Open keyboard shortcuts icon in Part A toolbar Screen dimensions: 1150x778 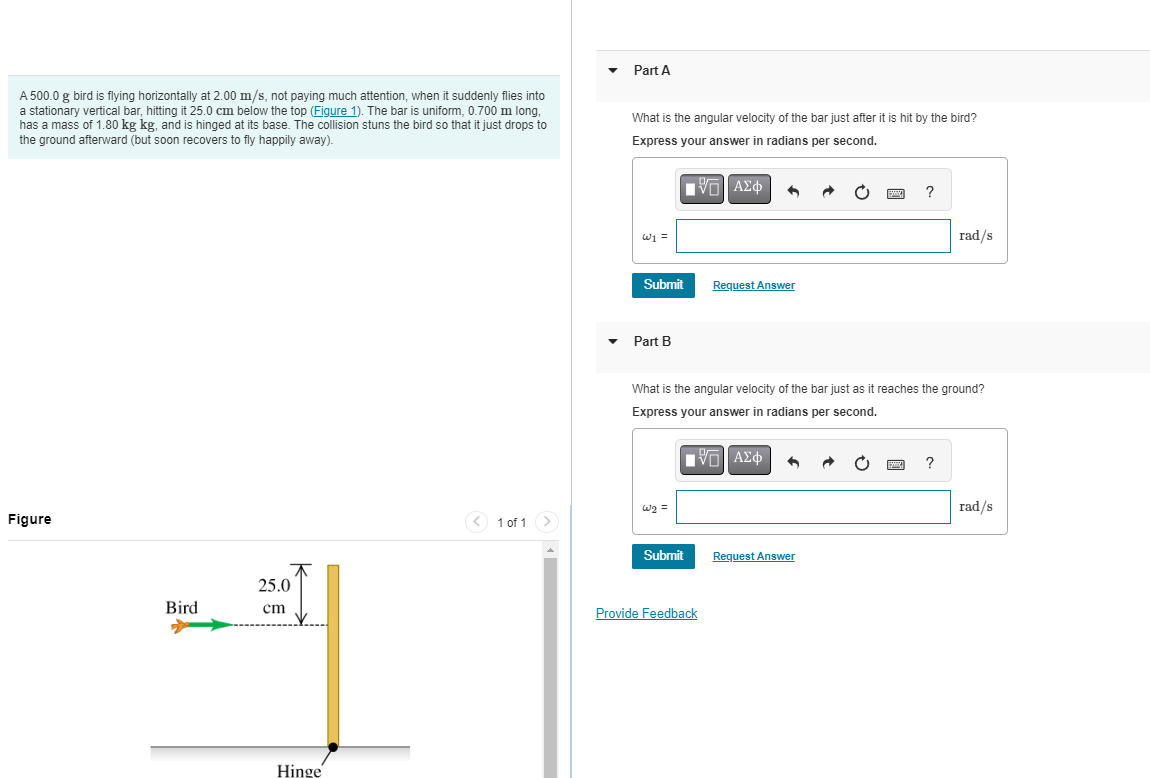coord(896,194)
